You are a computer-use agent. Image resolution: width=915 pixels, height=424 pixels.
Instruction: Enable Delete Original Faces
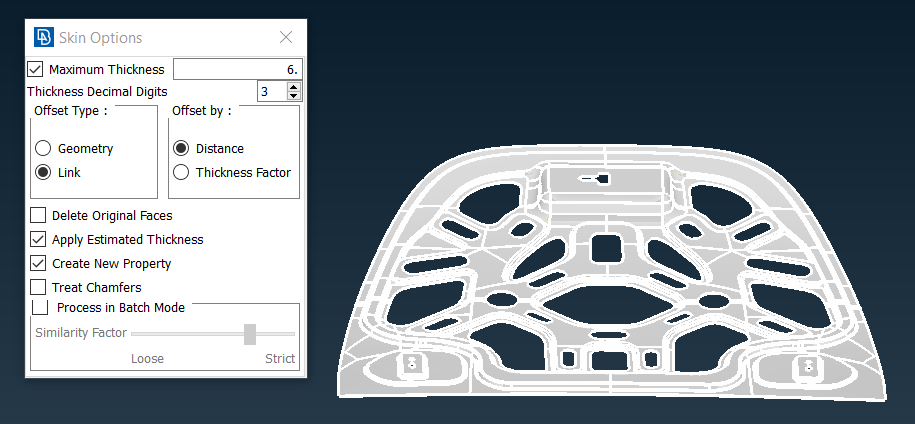point(38,215)
